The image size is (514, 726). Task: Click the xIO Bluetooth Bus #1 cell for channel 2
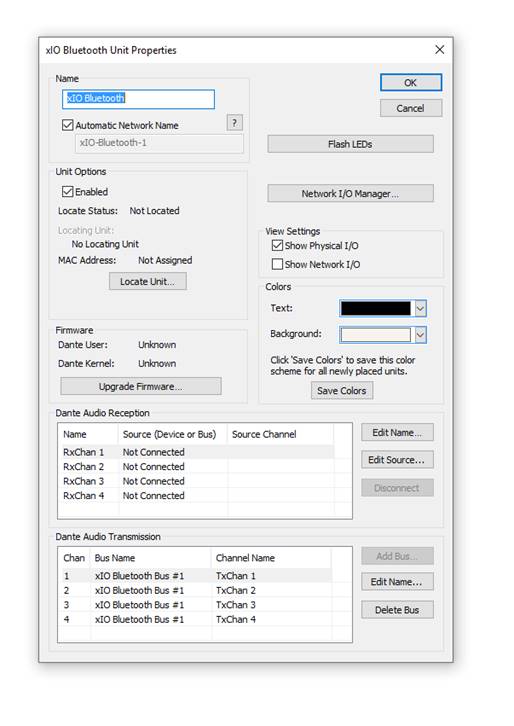point(139,590)
